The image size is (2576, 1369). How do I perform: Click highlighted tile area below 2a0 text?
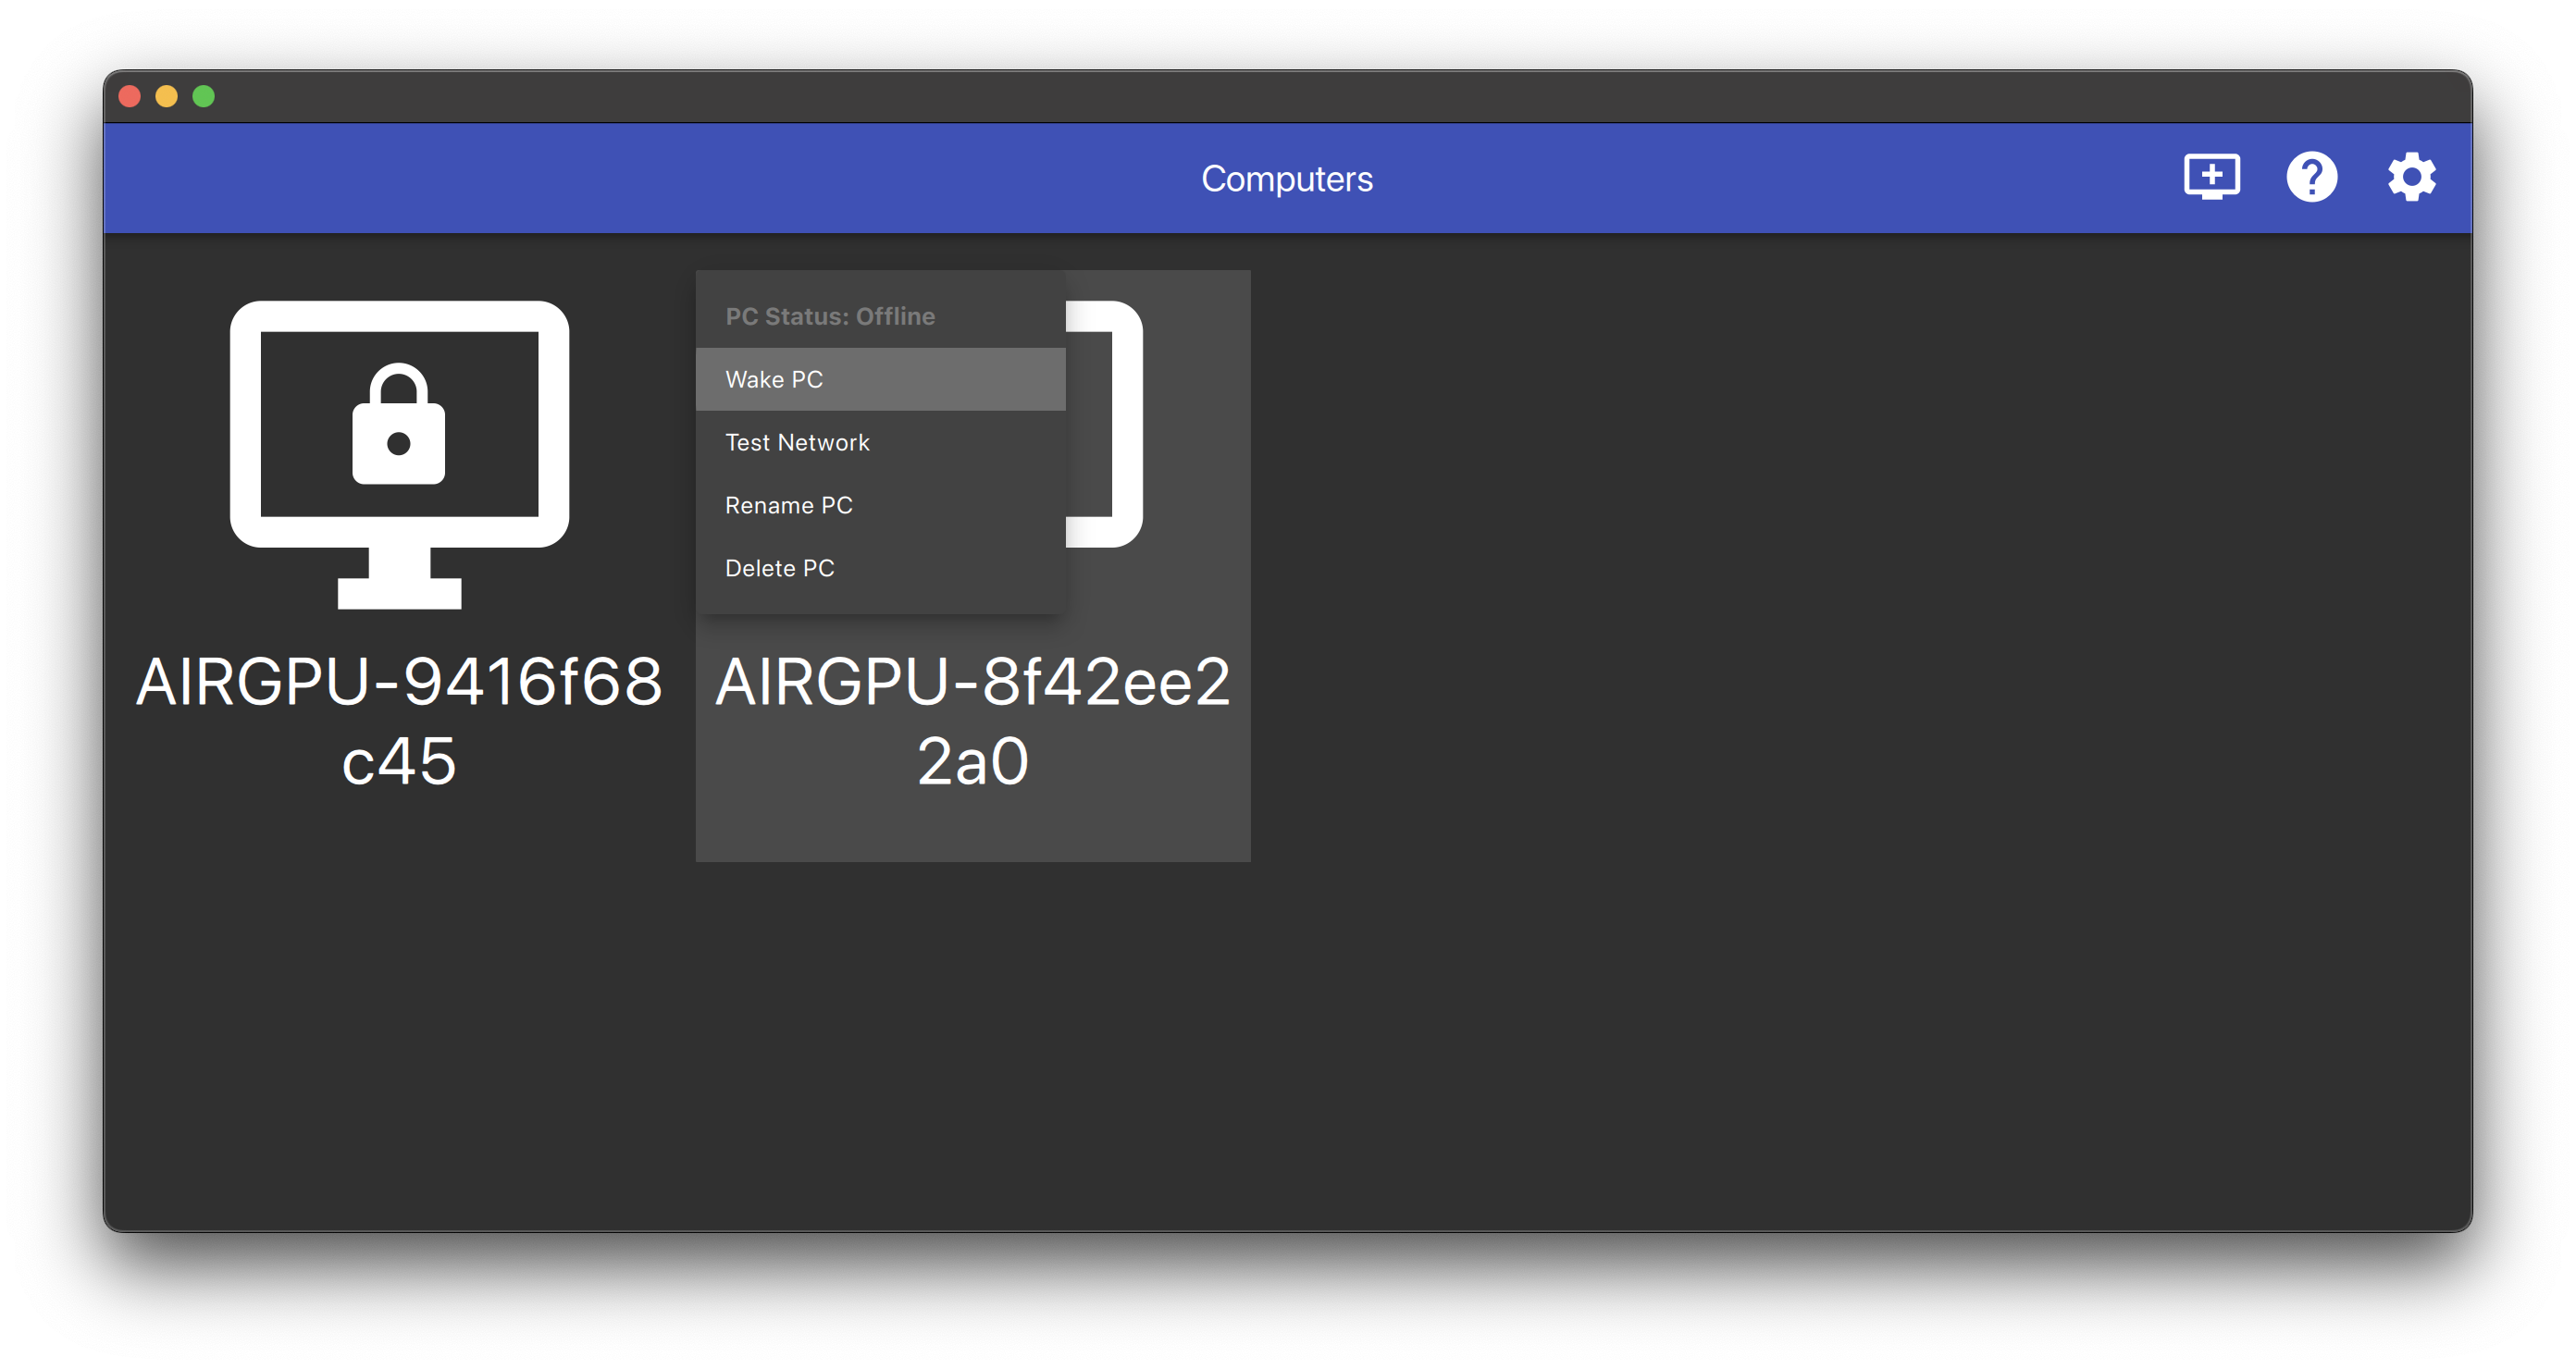[972, 830]
